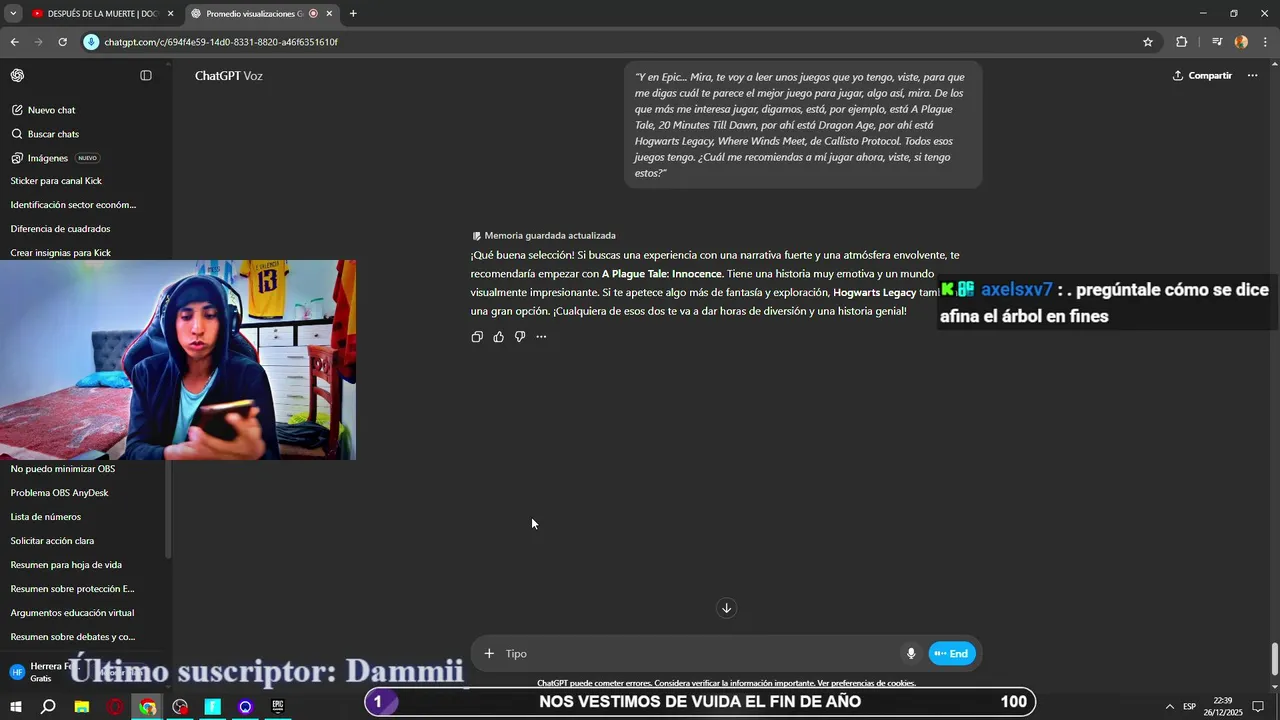Copy the assistant response
The height and width of the screenshot is (720, 1280).
coord(477,337)
